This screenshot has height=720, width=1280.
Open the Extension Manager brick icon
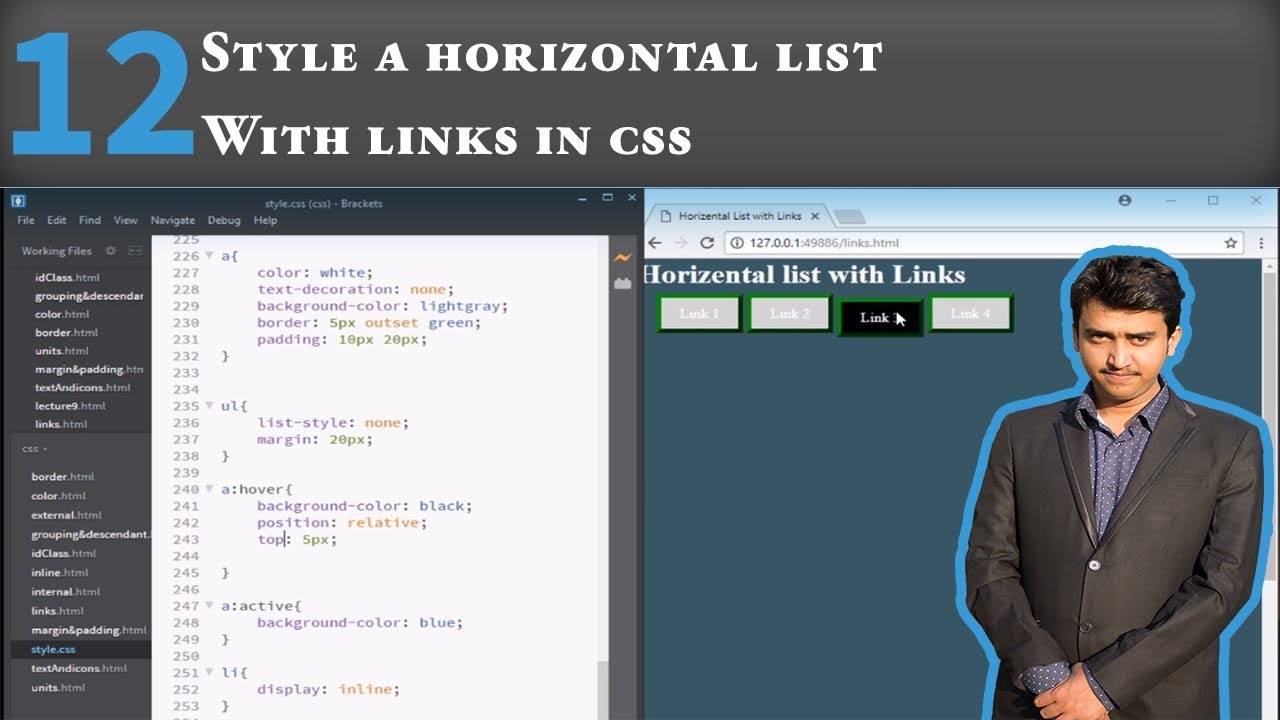click(x=623, y=284)
